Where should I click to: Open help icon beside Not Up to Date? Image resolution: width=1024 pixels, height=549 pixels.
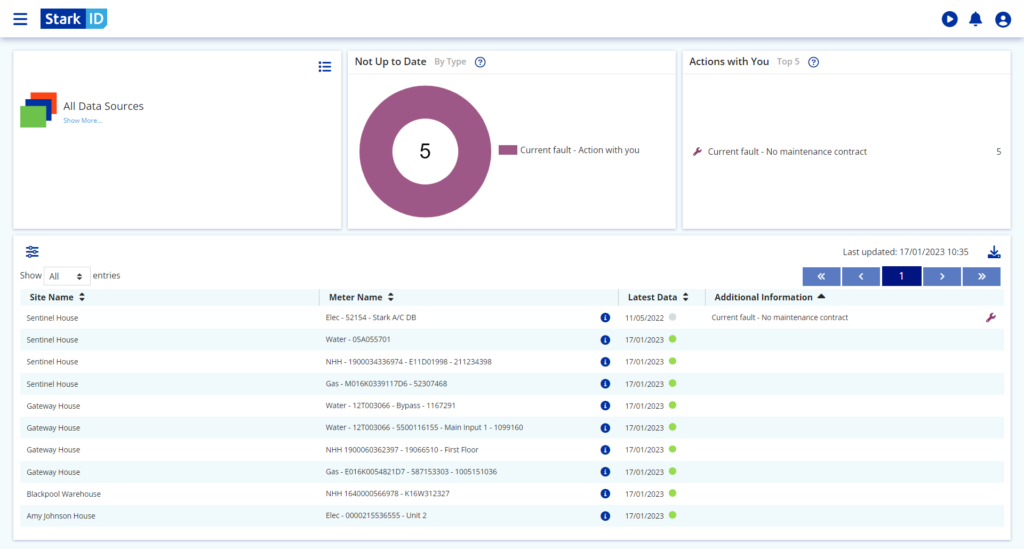pyautogui.click(x=480, y=62)
